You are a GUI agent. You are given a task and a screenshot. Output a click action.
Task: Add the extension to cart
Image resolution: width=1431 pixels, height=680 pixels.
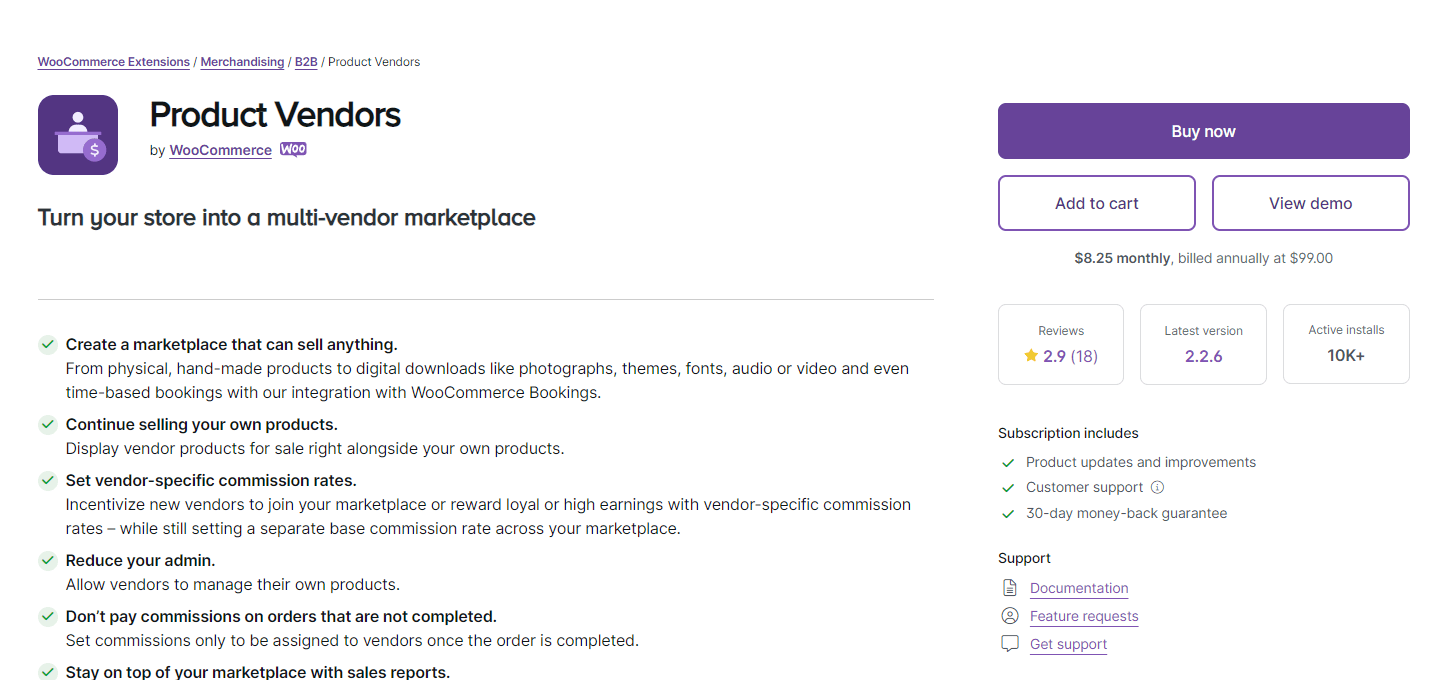tap(1097, 203)
